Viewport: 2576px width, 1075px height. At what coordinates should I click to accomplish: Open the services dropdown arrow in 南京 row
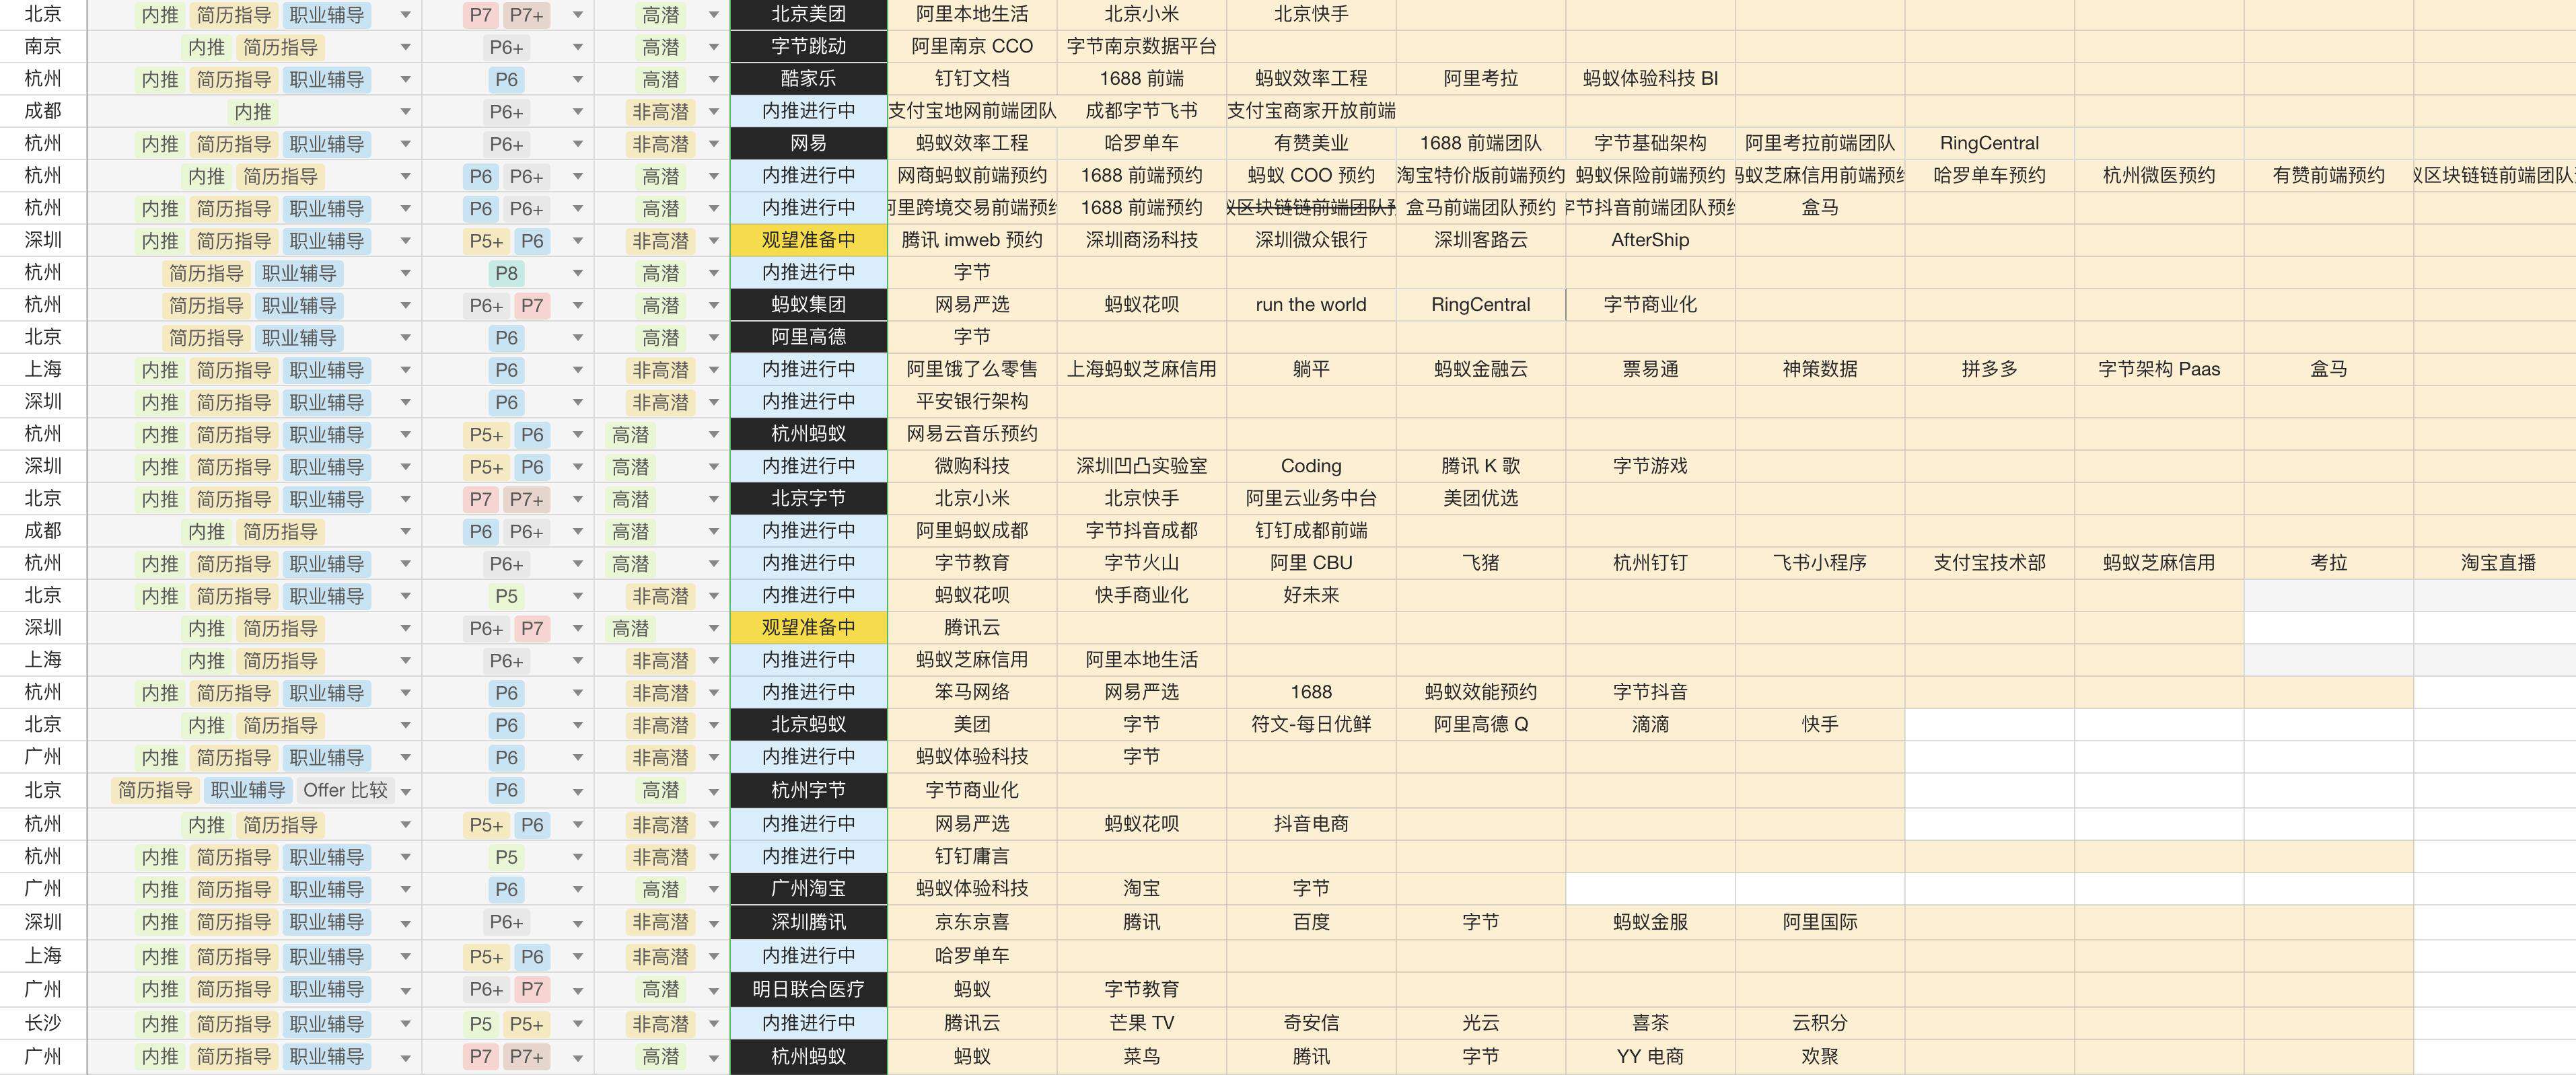click(x=405, y=47)
